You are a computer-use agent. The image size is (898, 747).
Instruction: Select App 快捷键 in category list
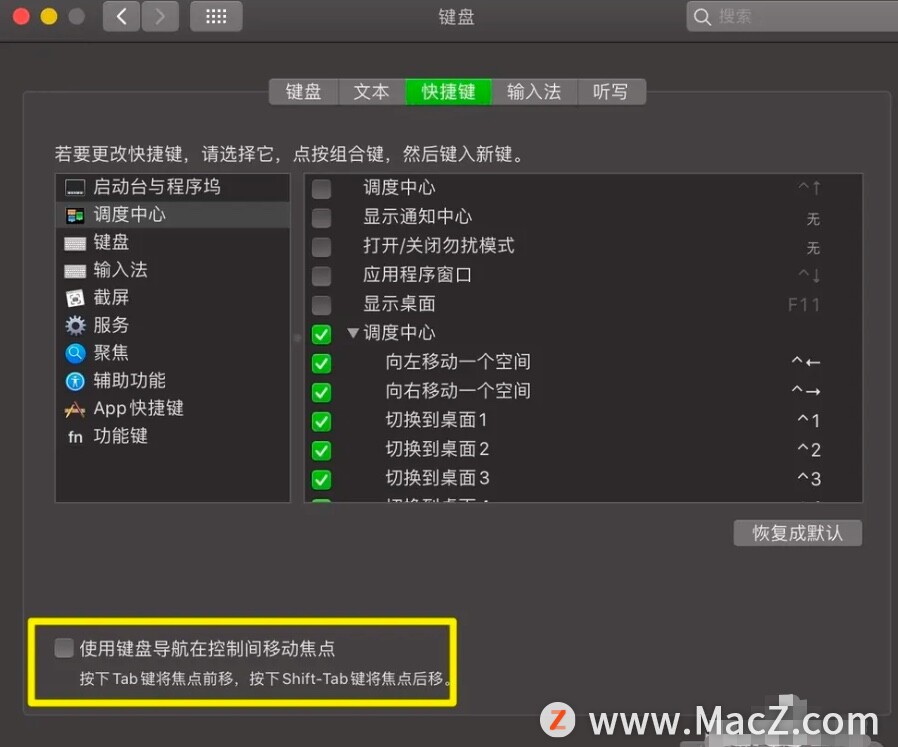[x=173, y=408]
